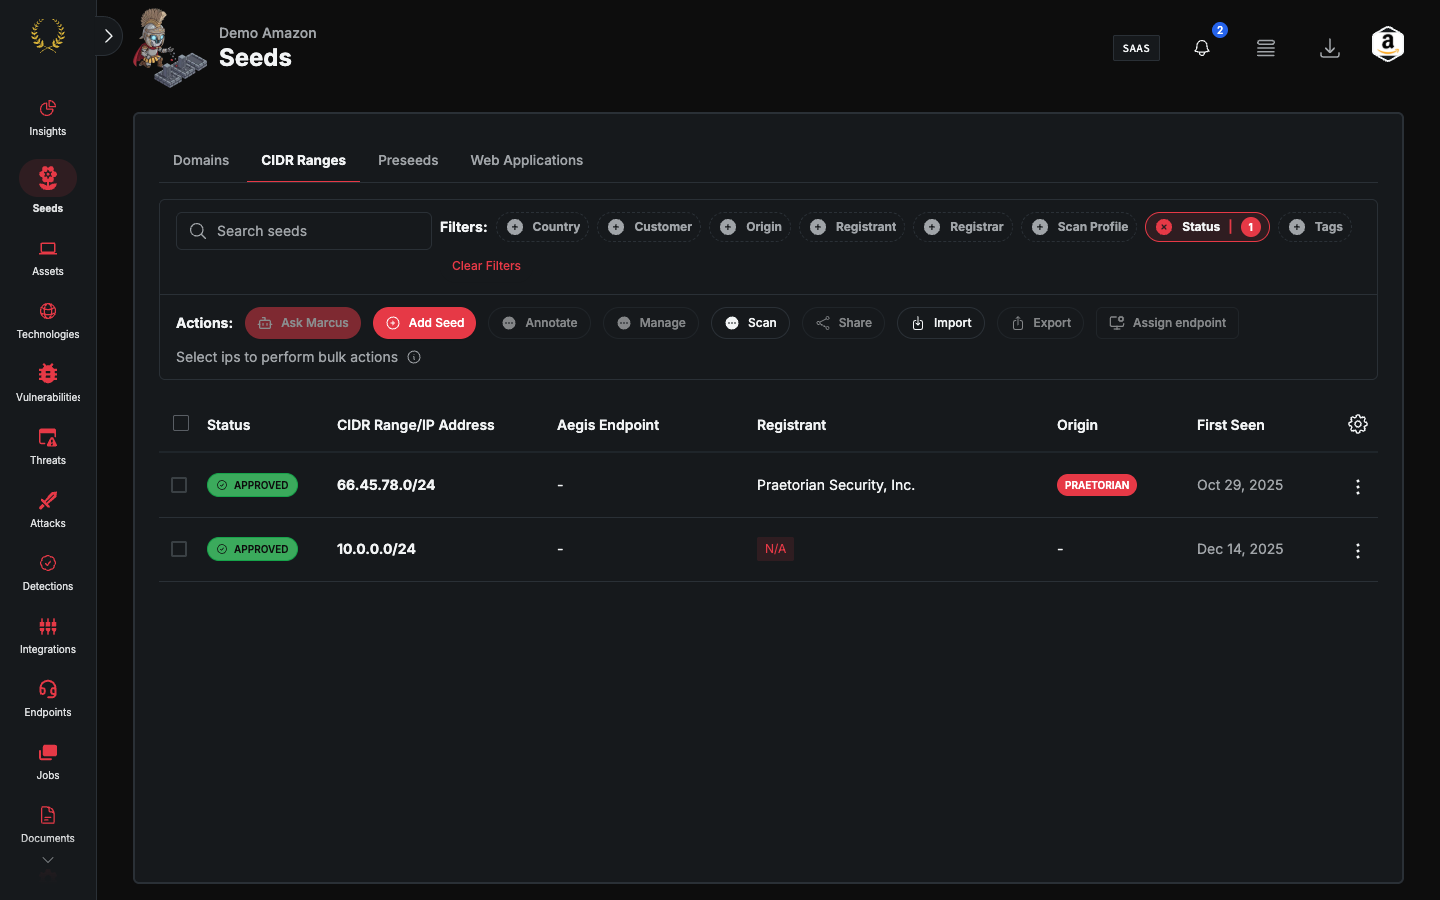This screenshot has height=900, width=1440.
Task: Click Ask Marcus button
Action: pyautogui.click(x=303, y=323)
